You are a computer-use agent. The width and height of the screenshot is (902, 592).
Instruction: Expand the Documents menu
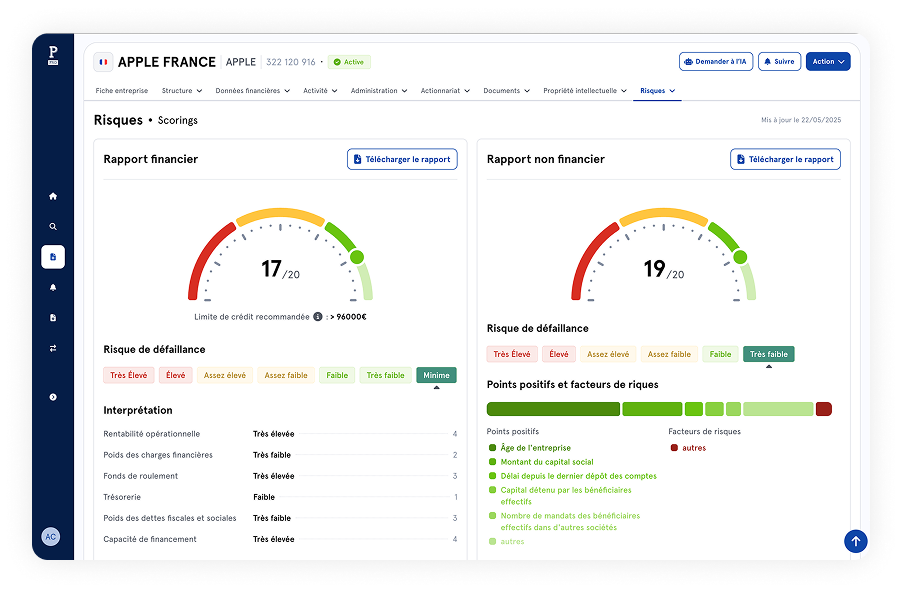506,91
